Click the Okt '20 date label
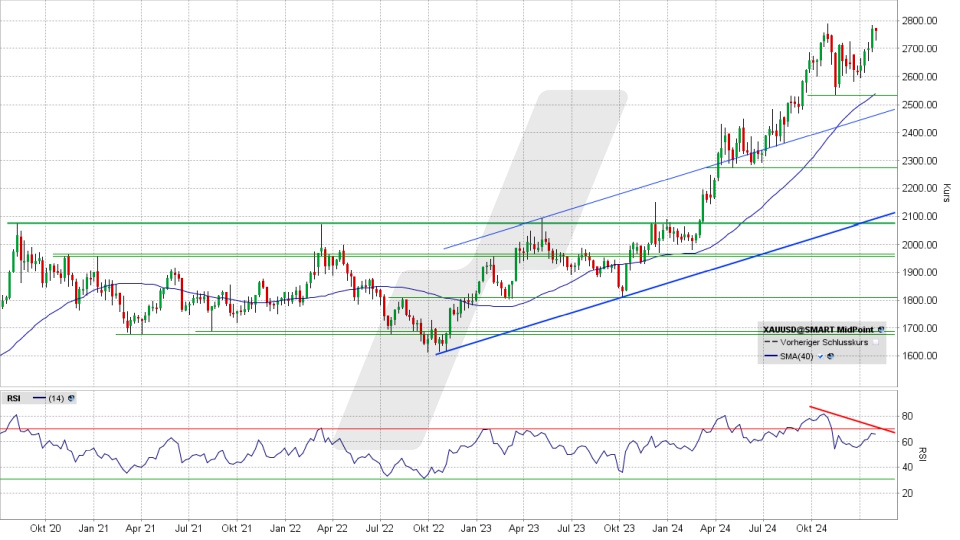The height and width of the screenshot is (540, 960). (46, 528)
